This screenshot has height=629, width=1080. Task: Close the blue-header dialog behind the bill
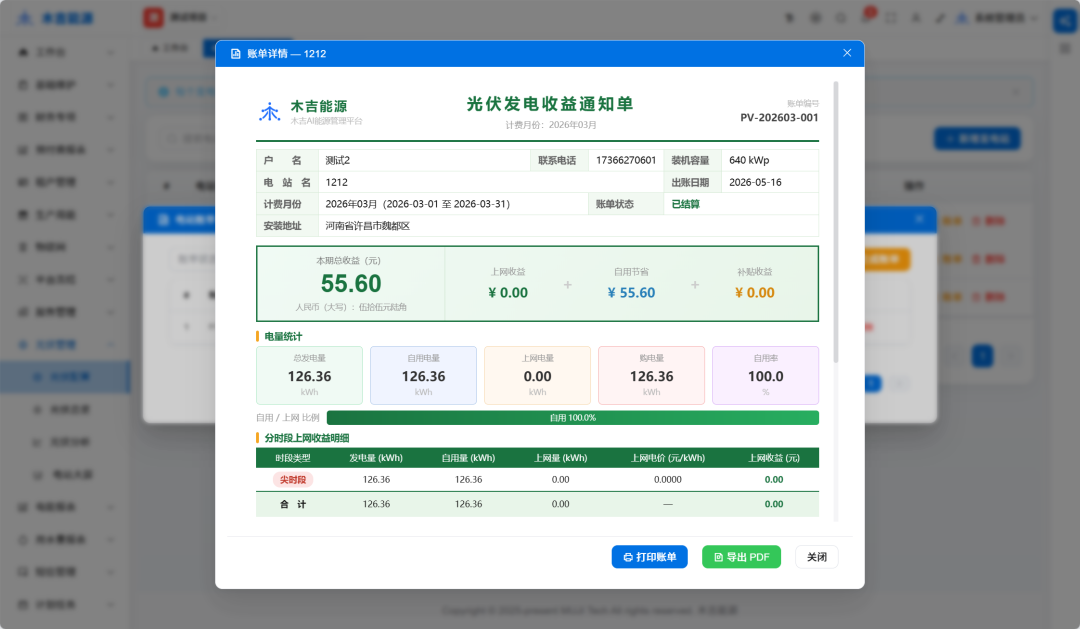[x=920, y=218]
